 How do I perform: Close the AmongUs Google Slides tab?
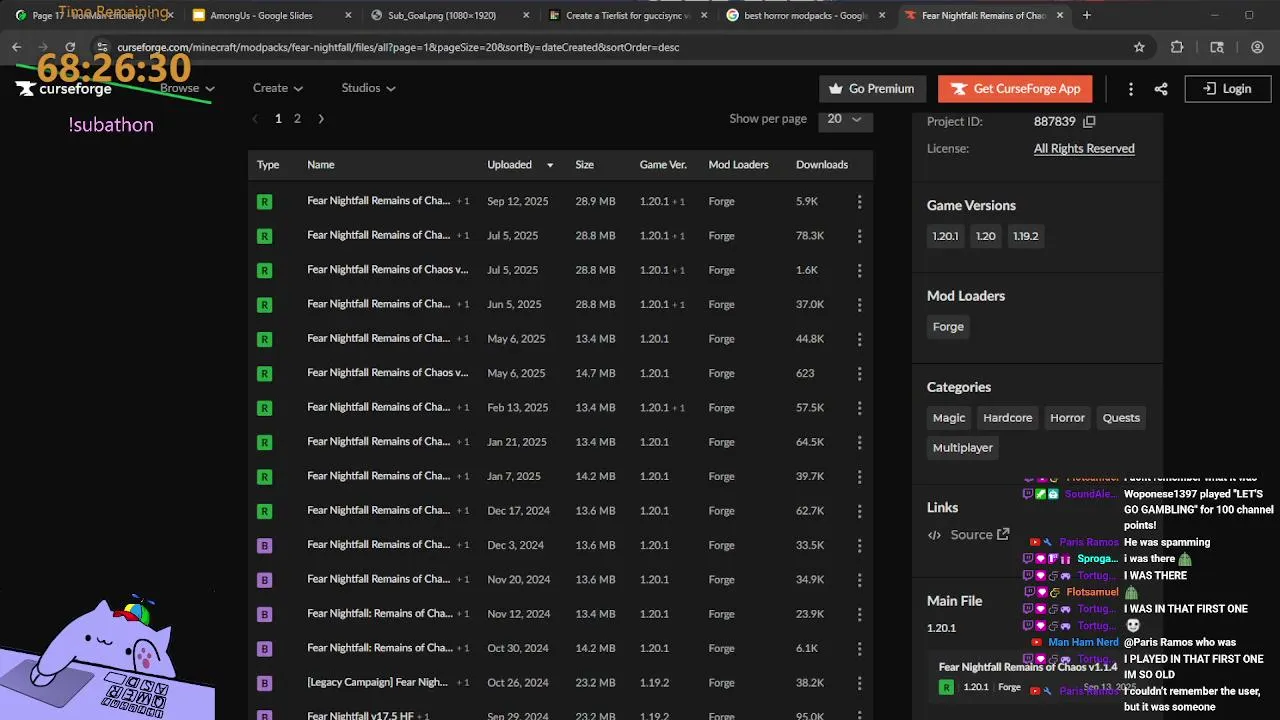point(348,15)
